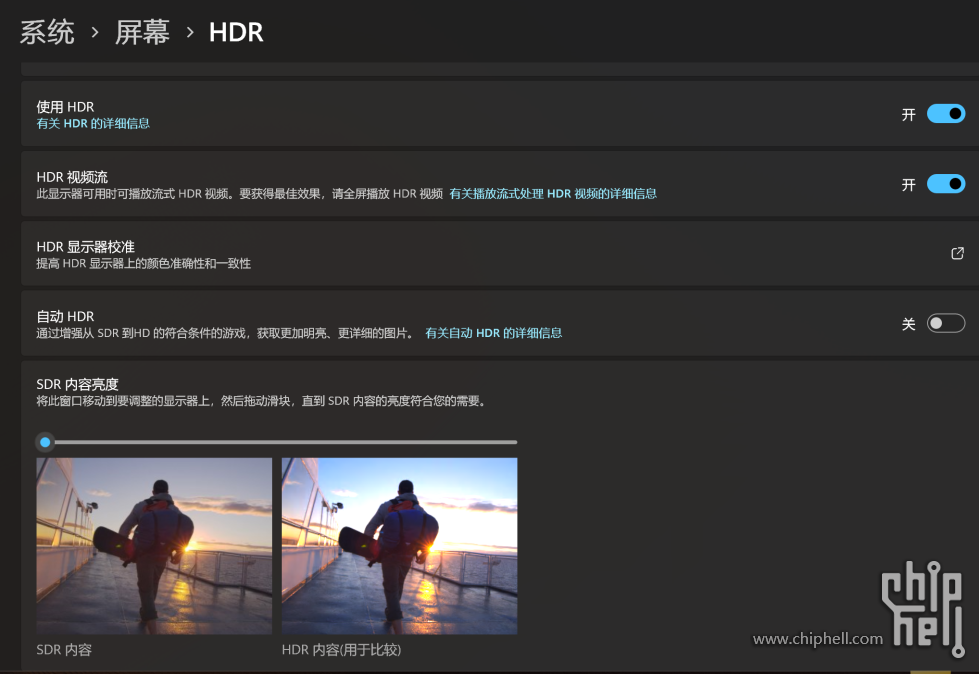Enable the 自动 HDR toggle
979x674 pixels.
[x=945, y=323]
